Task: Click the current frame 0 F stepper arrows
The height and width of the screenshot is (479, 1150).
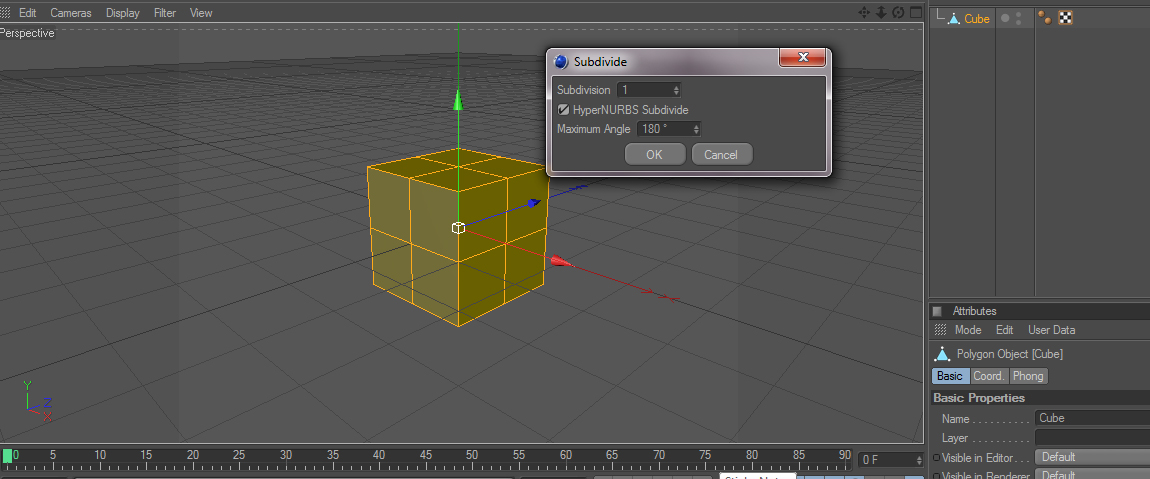Action: 919,460
